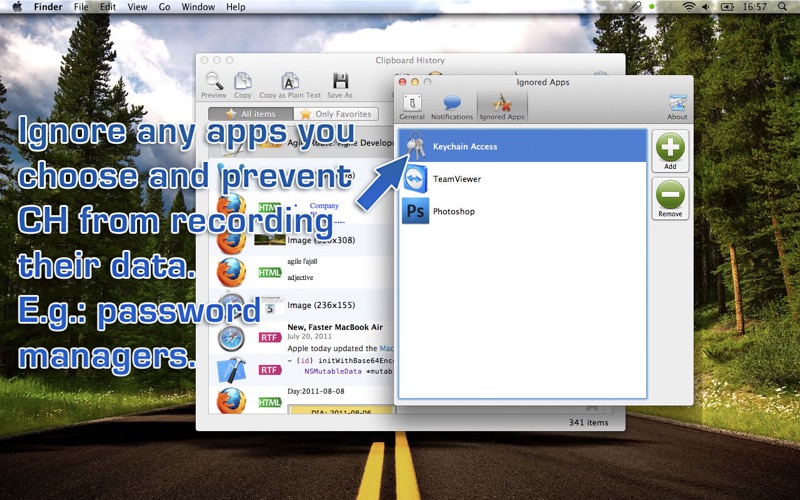Click the Xcode icon beside initWithBase64 entry
The width and height of the screenshot is (800, 500).
(231, 370)
